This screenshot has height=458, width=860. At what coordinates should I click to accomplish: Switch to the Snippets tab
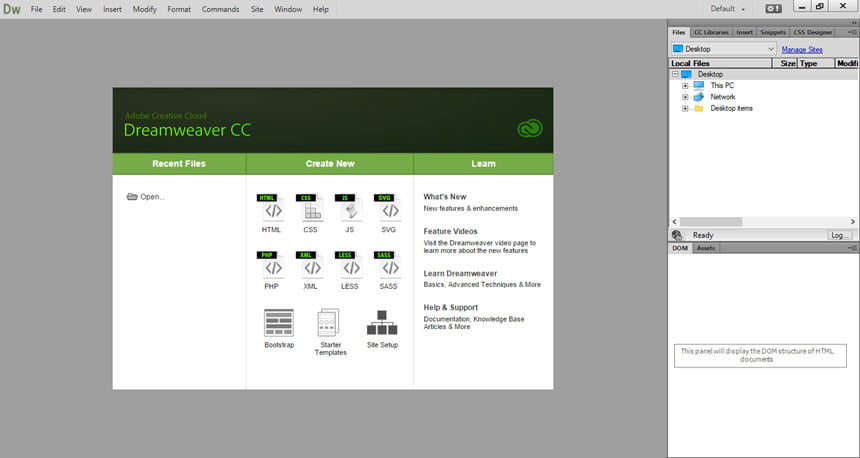pyautogui.click(x=773, y=32)
